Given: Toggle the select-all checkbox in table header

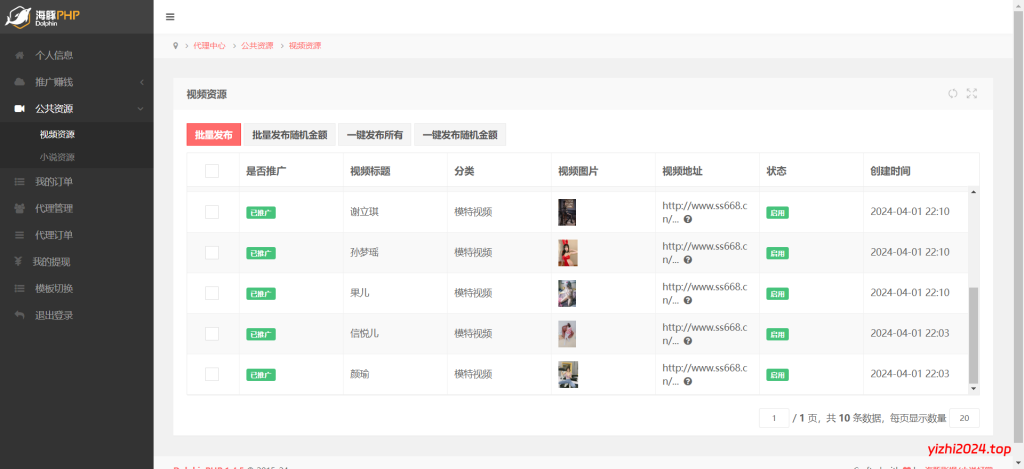Looking at the screenshot, I should 212,171.
